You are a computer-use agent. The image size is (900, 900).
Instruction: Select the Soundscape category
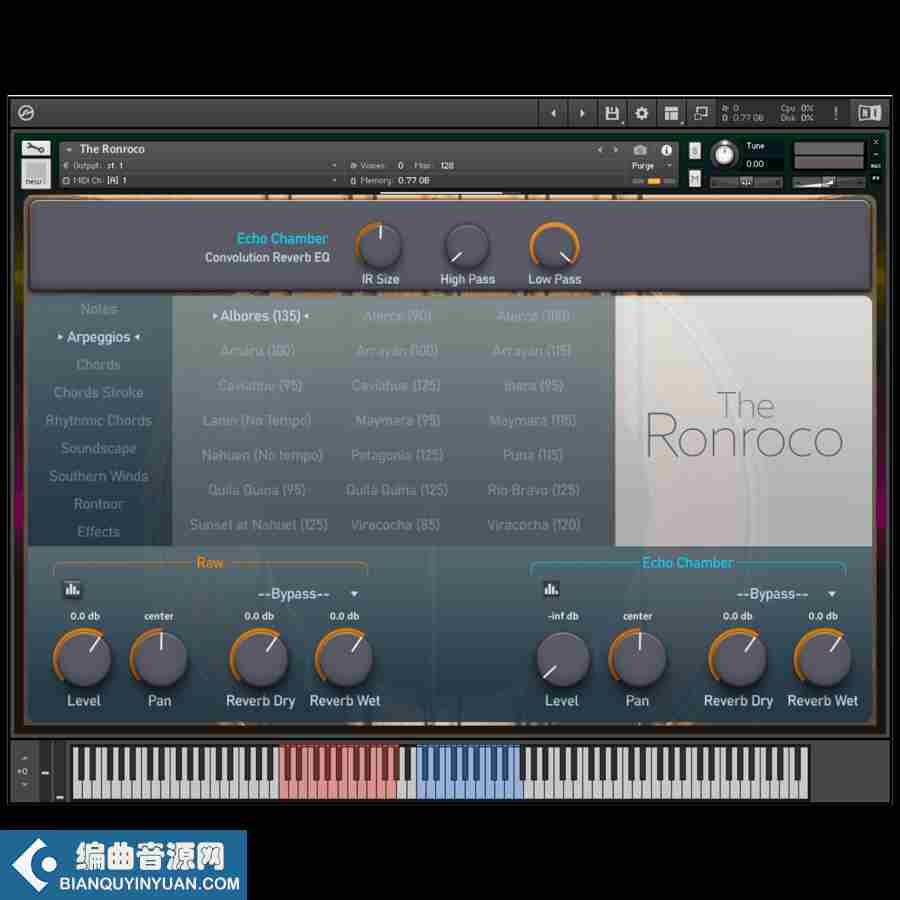pos(99,448)
